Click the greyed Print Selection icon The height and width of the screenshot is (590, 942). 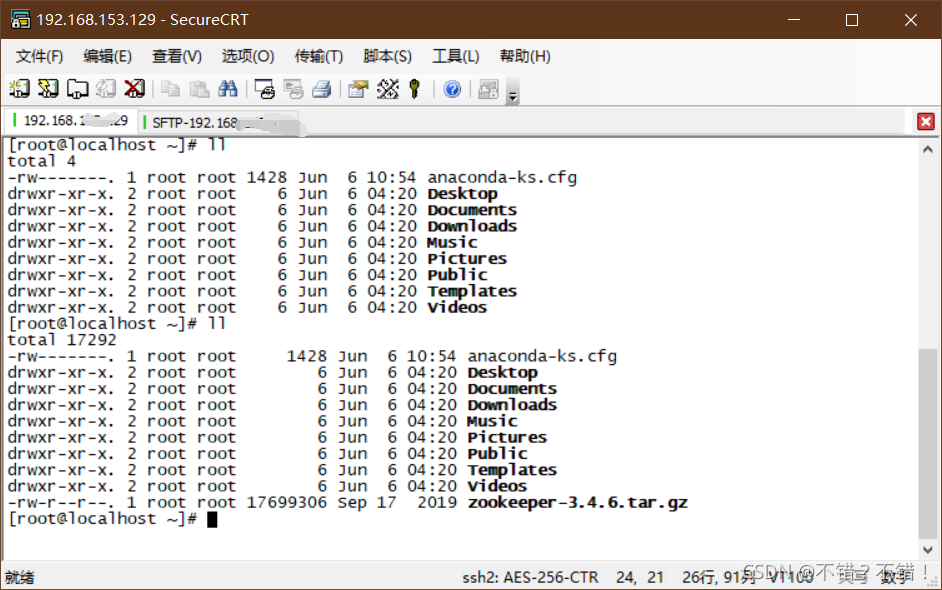pos(293,89)
